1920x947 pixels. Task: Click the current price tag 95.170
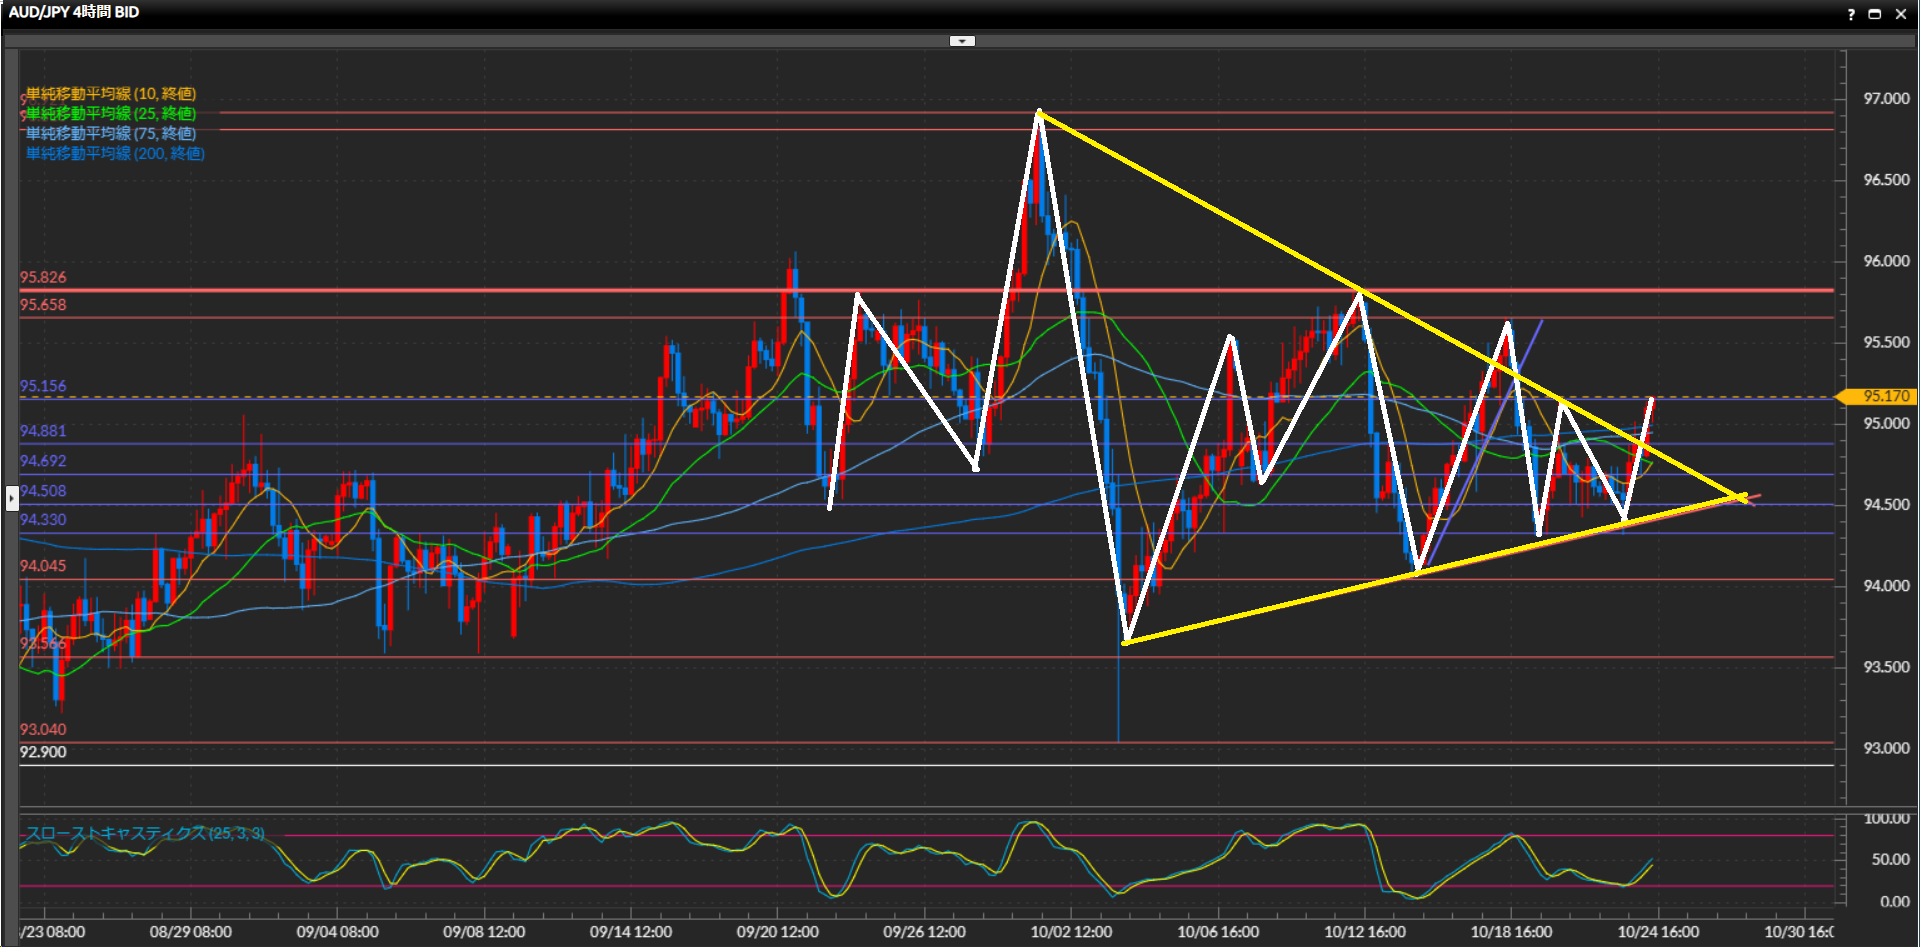click(1885, 397)
